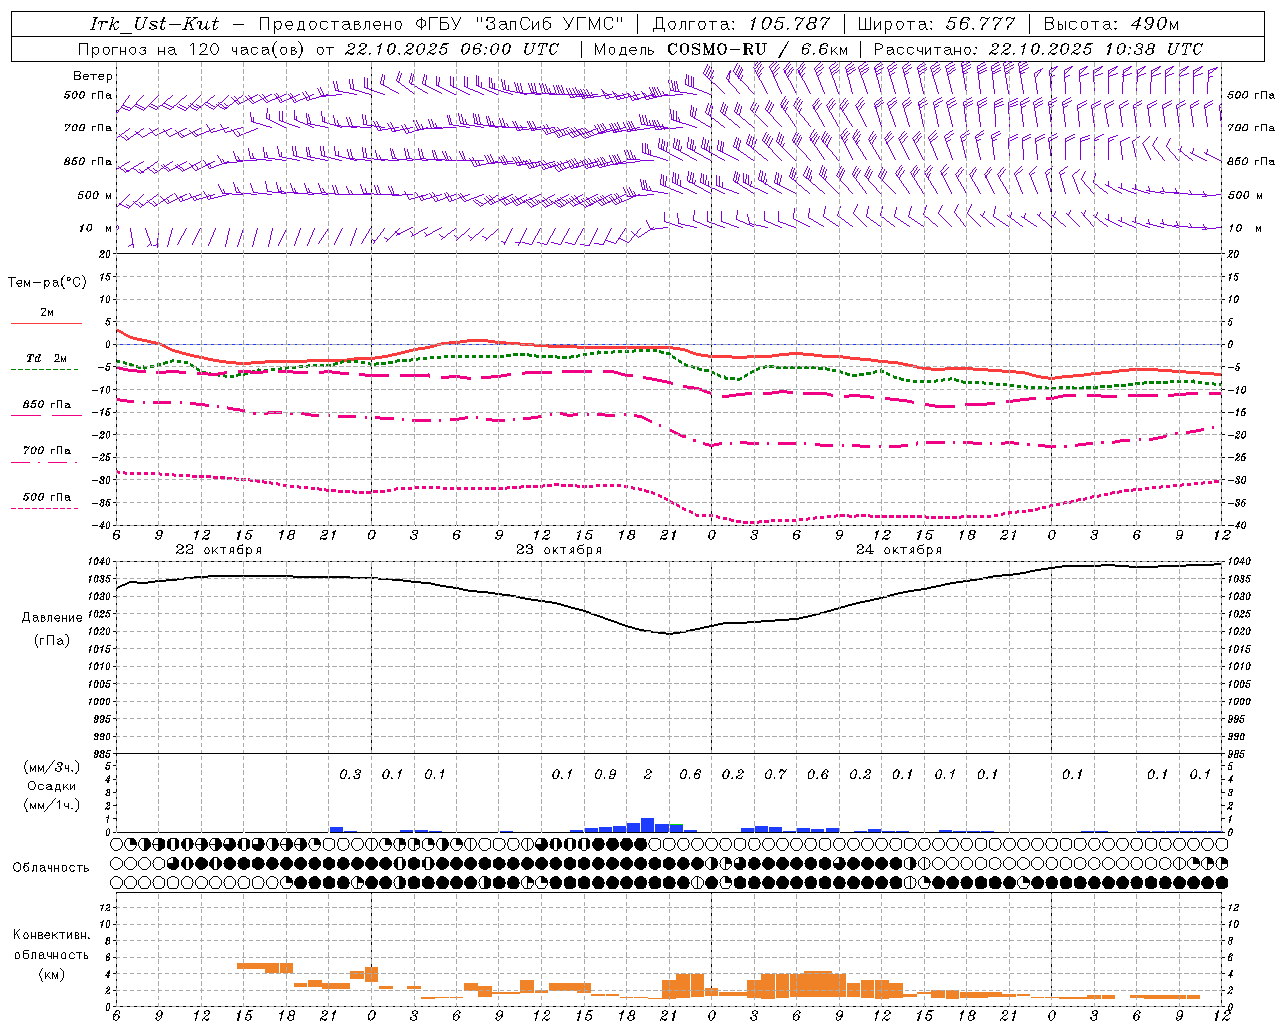Viewport: 1280px width, 1024px height.
Task: Click the pink dotted 500 гПа legend line
Action: point(44,508)
